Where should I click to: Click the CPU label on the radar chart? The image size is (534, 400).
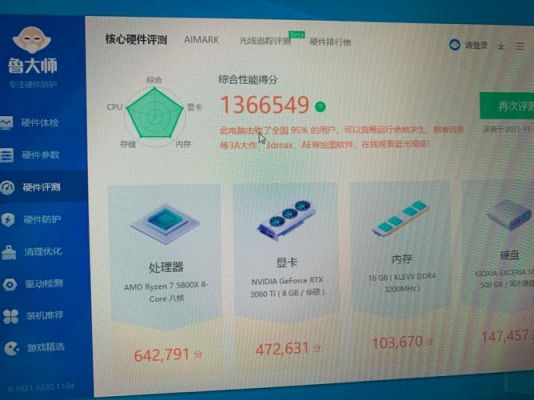pyautogui.click(x=114, y=107)
